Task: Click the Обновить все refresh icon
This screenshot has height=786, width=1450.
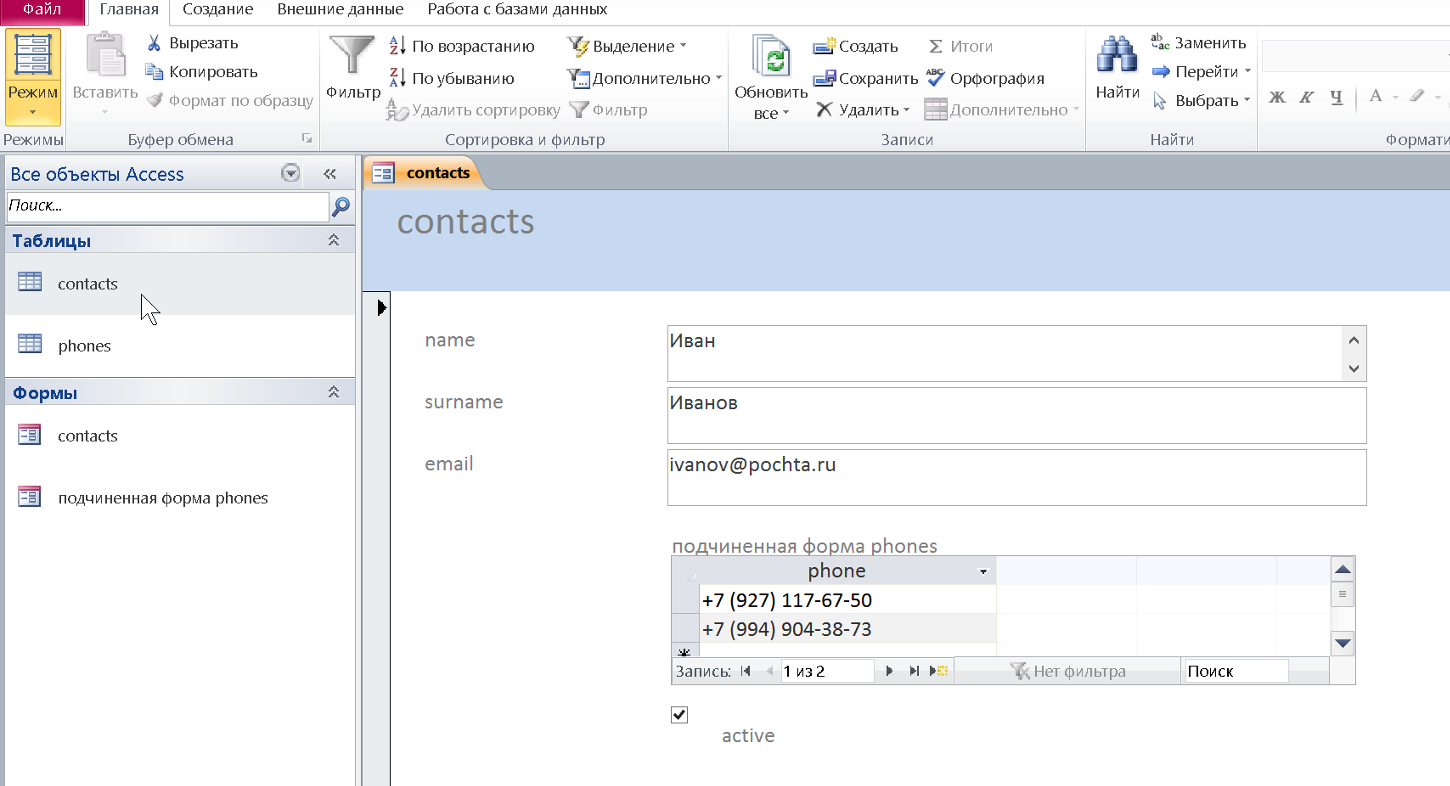Action: [771, 58]
